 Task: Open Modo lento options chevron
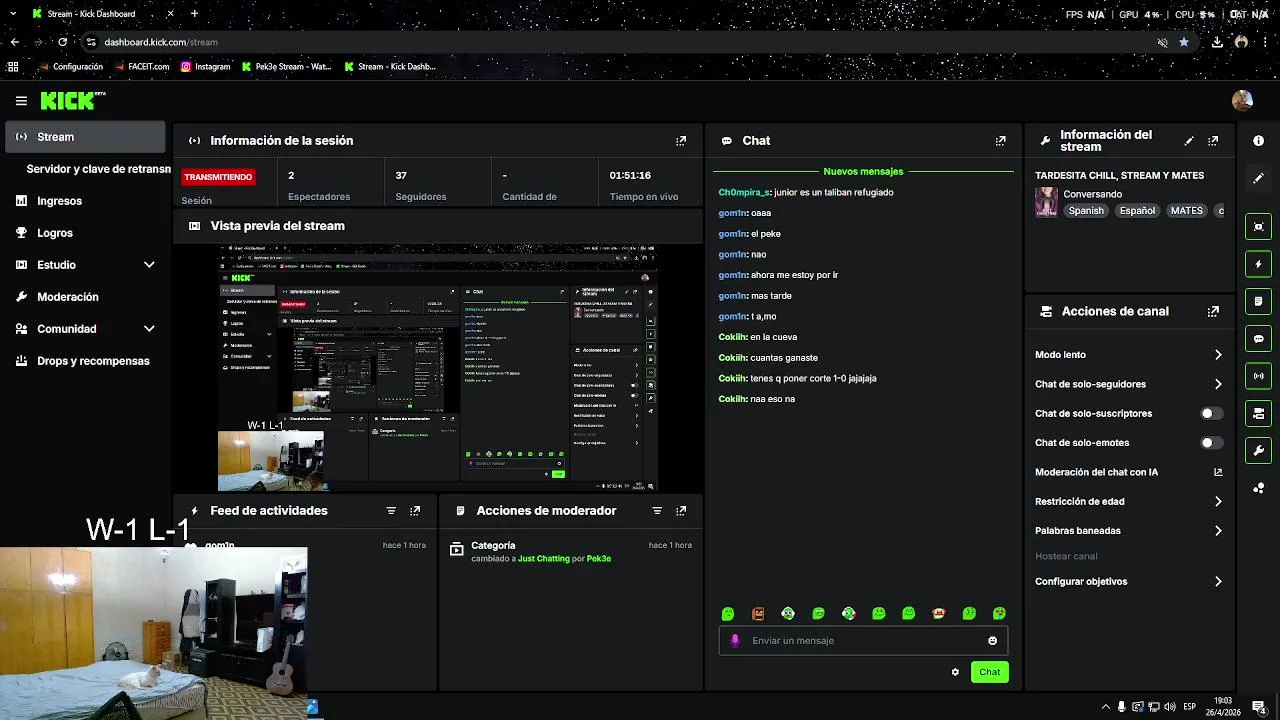[1218, 355]
